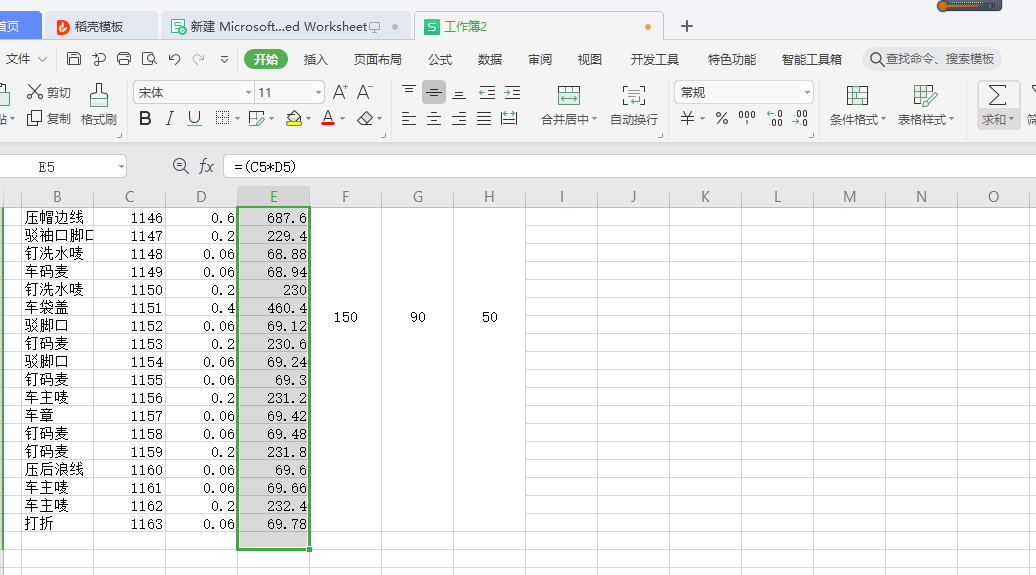Screen dimensions: 1036x575
Task: Click the cell borders icon
Action: pos(222,118)
